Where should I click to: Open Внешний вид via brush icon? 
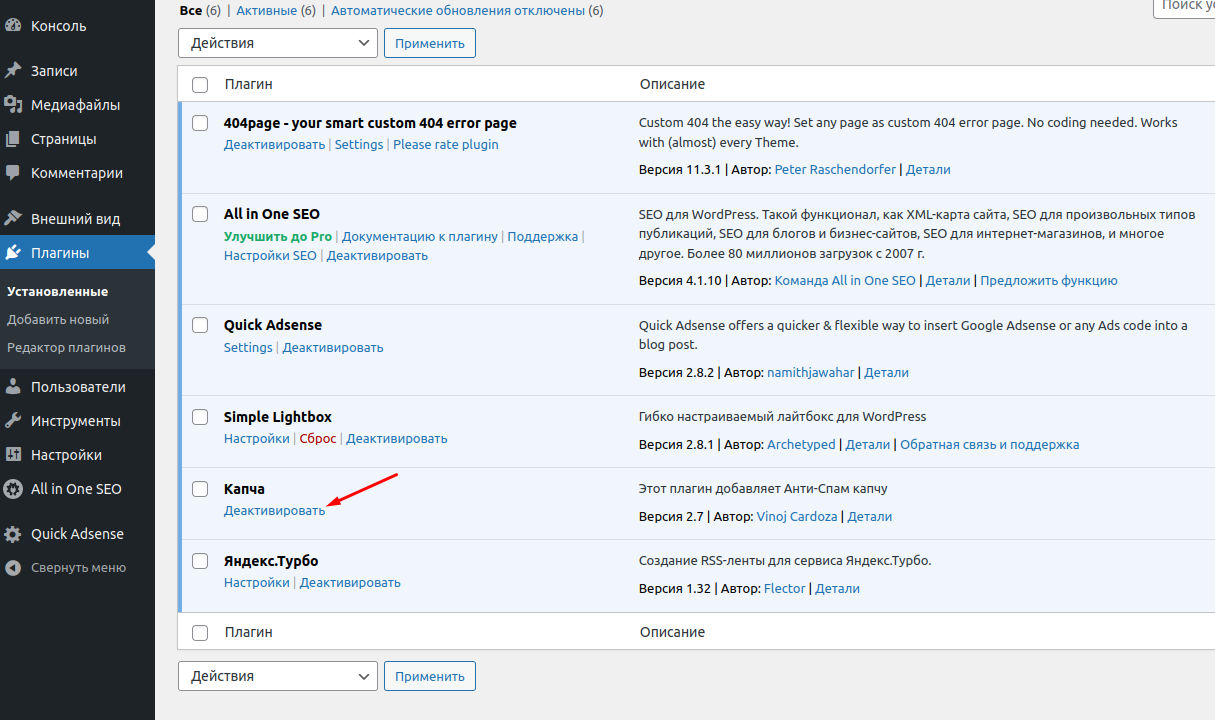click(13, 219)
